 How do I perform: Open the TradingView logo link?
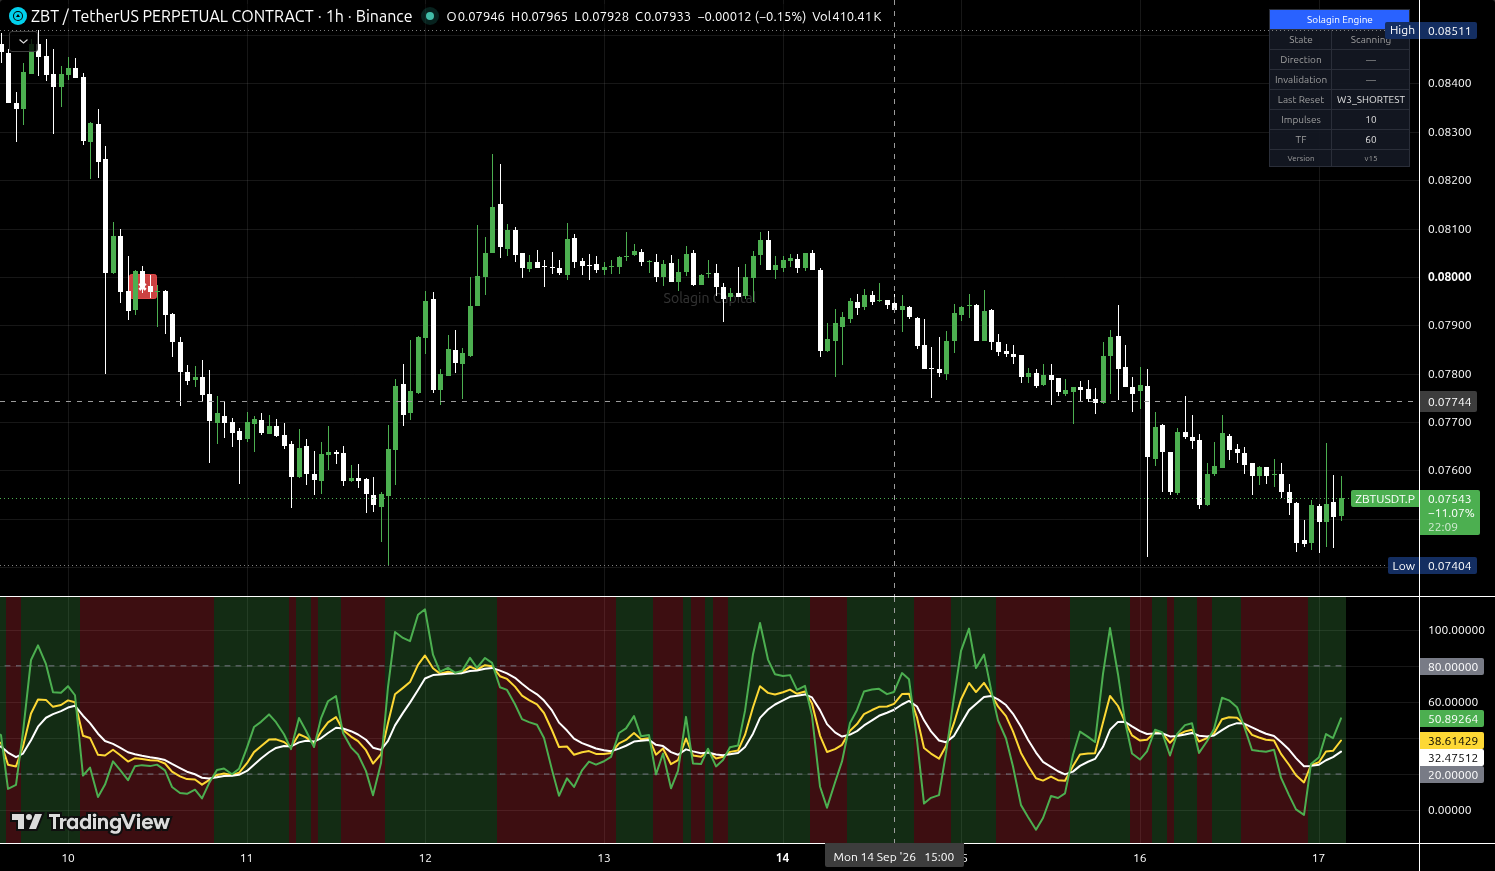pos(91,822)
